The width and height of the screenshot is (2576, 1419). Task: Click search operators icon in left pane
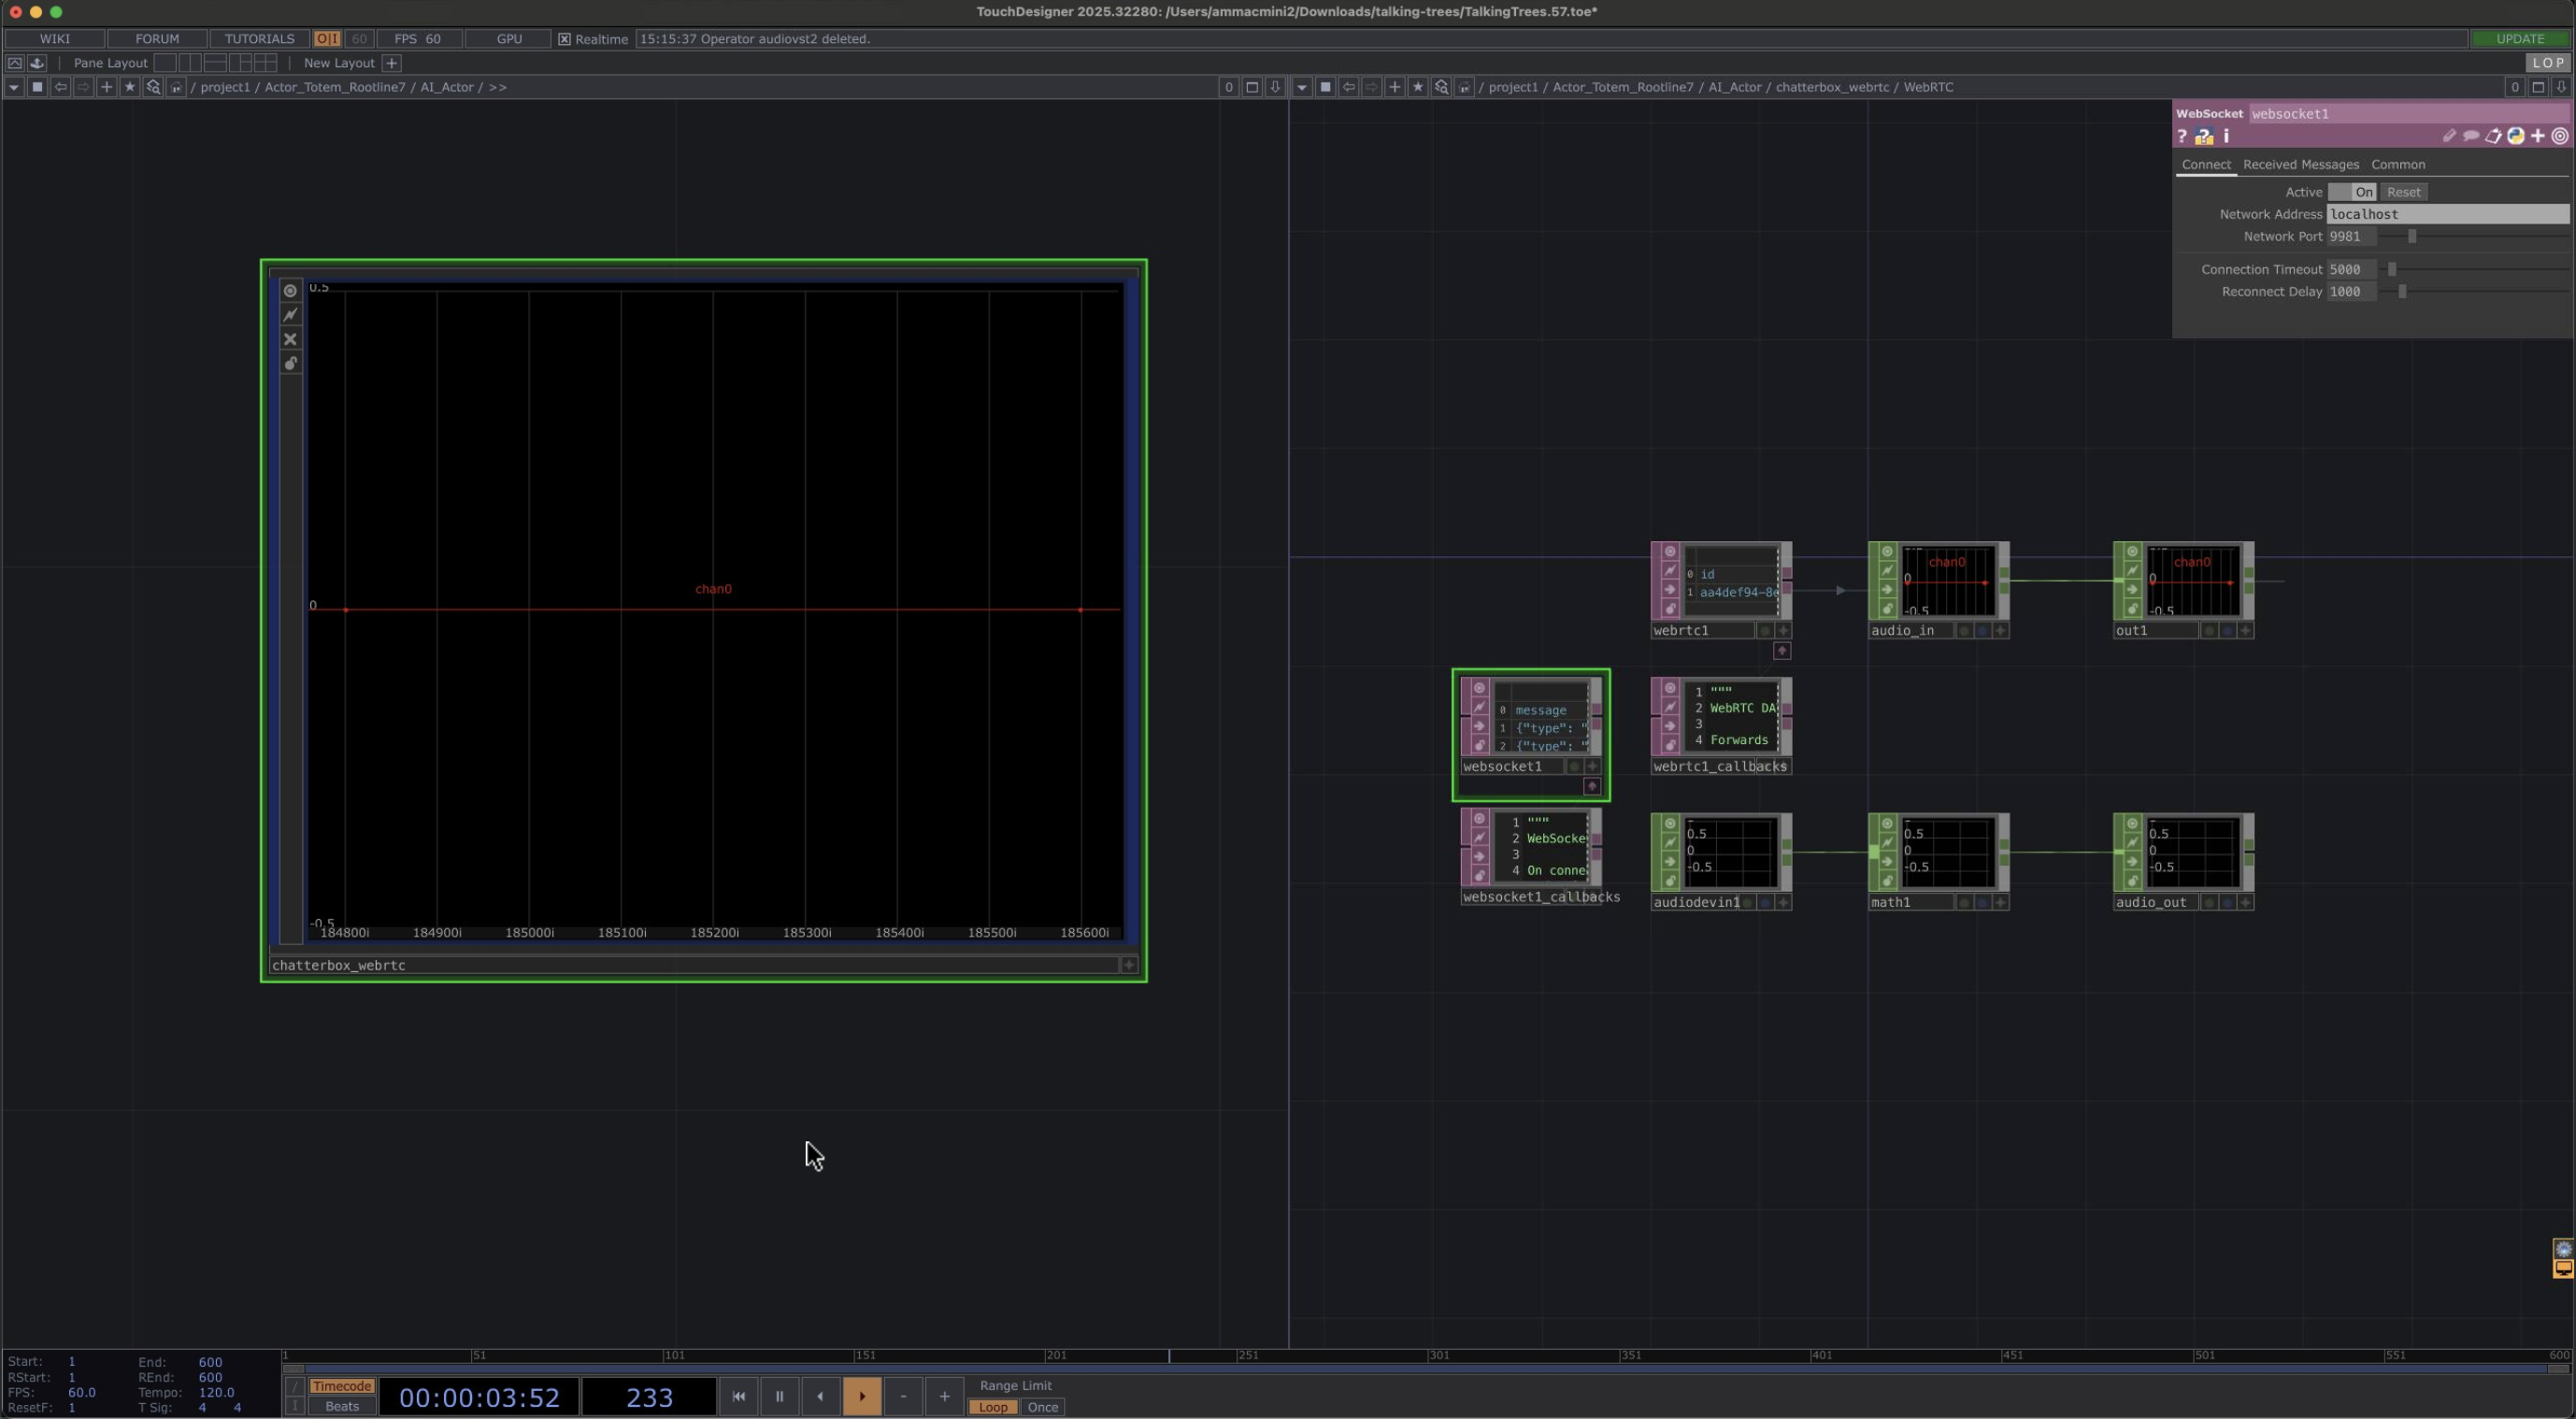point(153,87)
